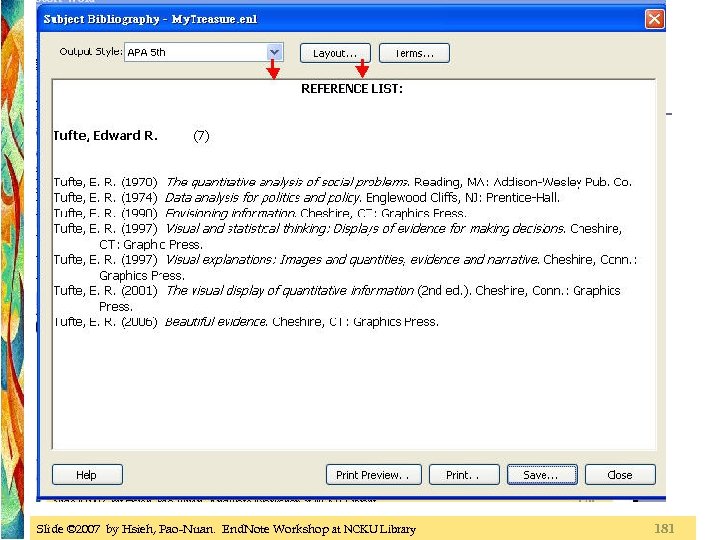Click the Help button
Image resolution: width=720 pixels, height=540 pixels.
[87, 474]
